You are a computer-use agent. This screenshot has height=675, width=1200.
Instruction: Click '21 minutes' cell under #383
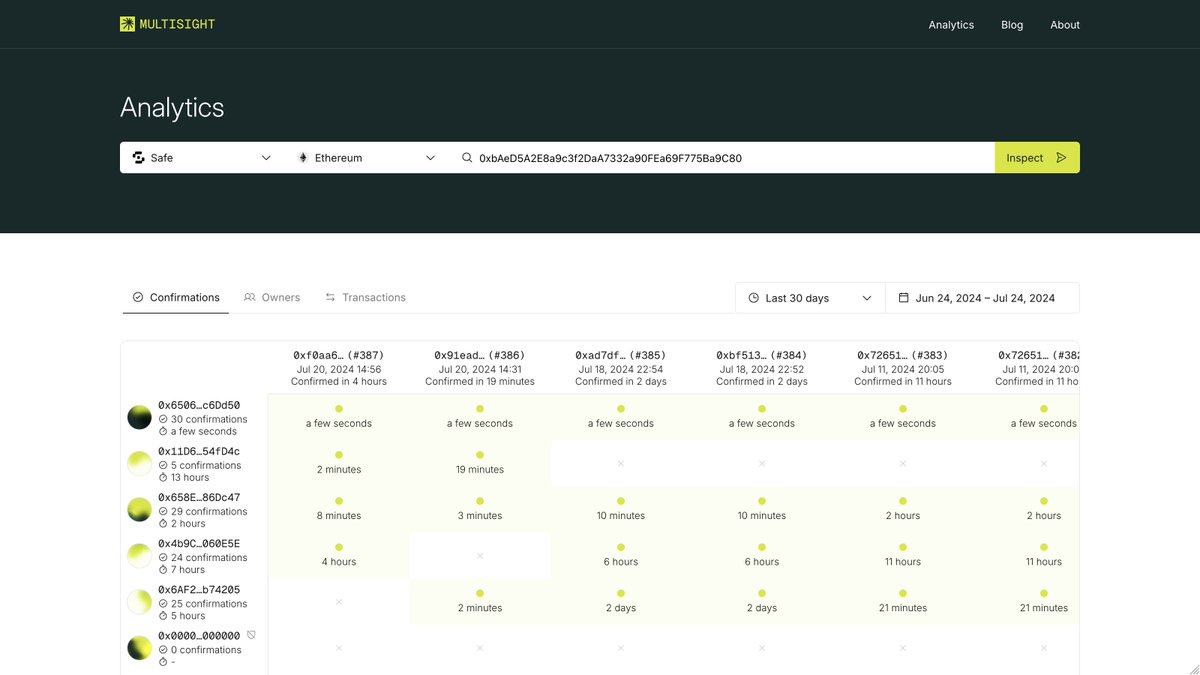pos(903,601)
